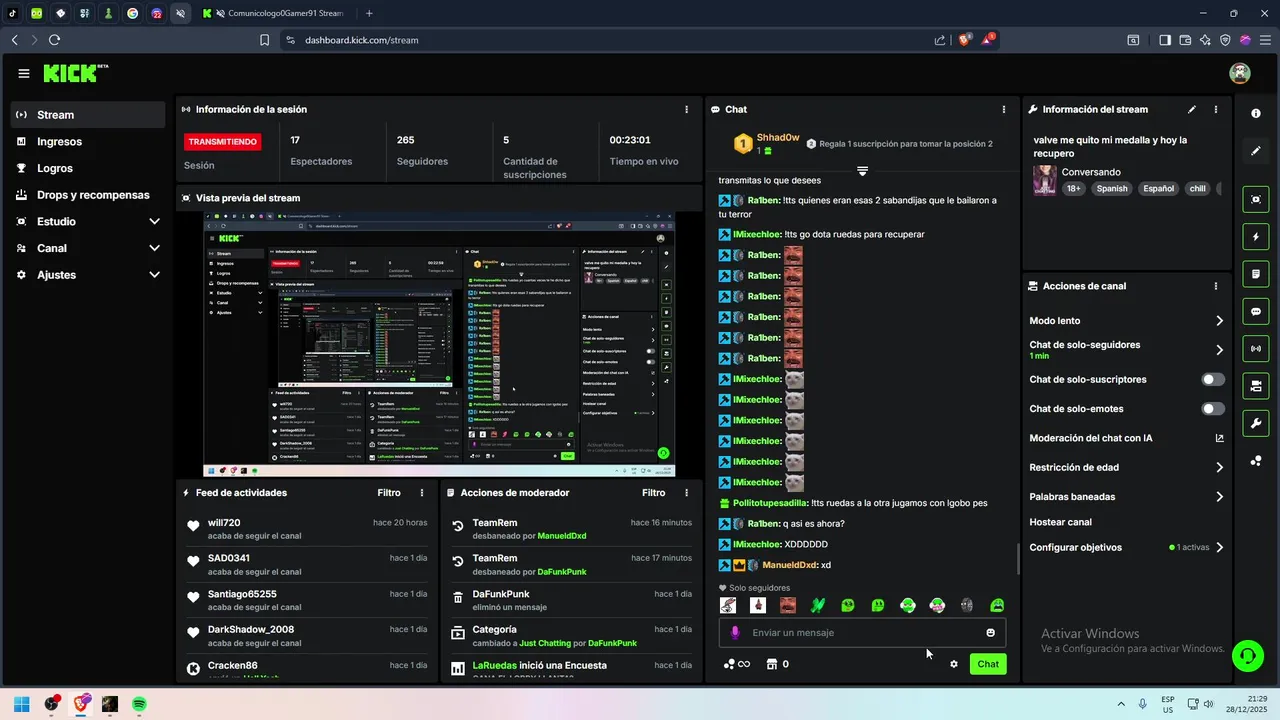Open a new browser tab
Viewport: 1280px width, 720px height.
[369, 13]
